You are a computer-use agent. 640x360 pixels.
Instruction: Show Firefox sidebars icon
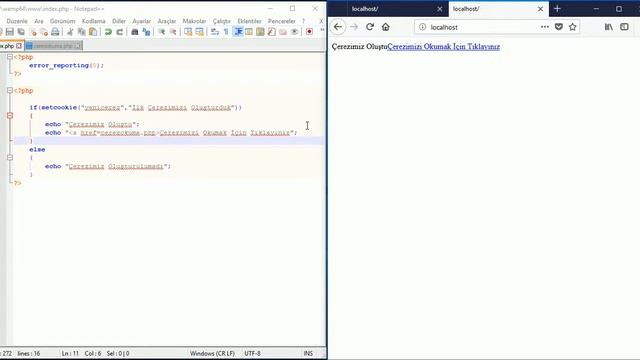(624, 27)
